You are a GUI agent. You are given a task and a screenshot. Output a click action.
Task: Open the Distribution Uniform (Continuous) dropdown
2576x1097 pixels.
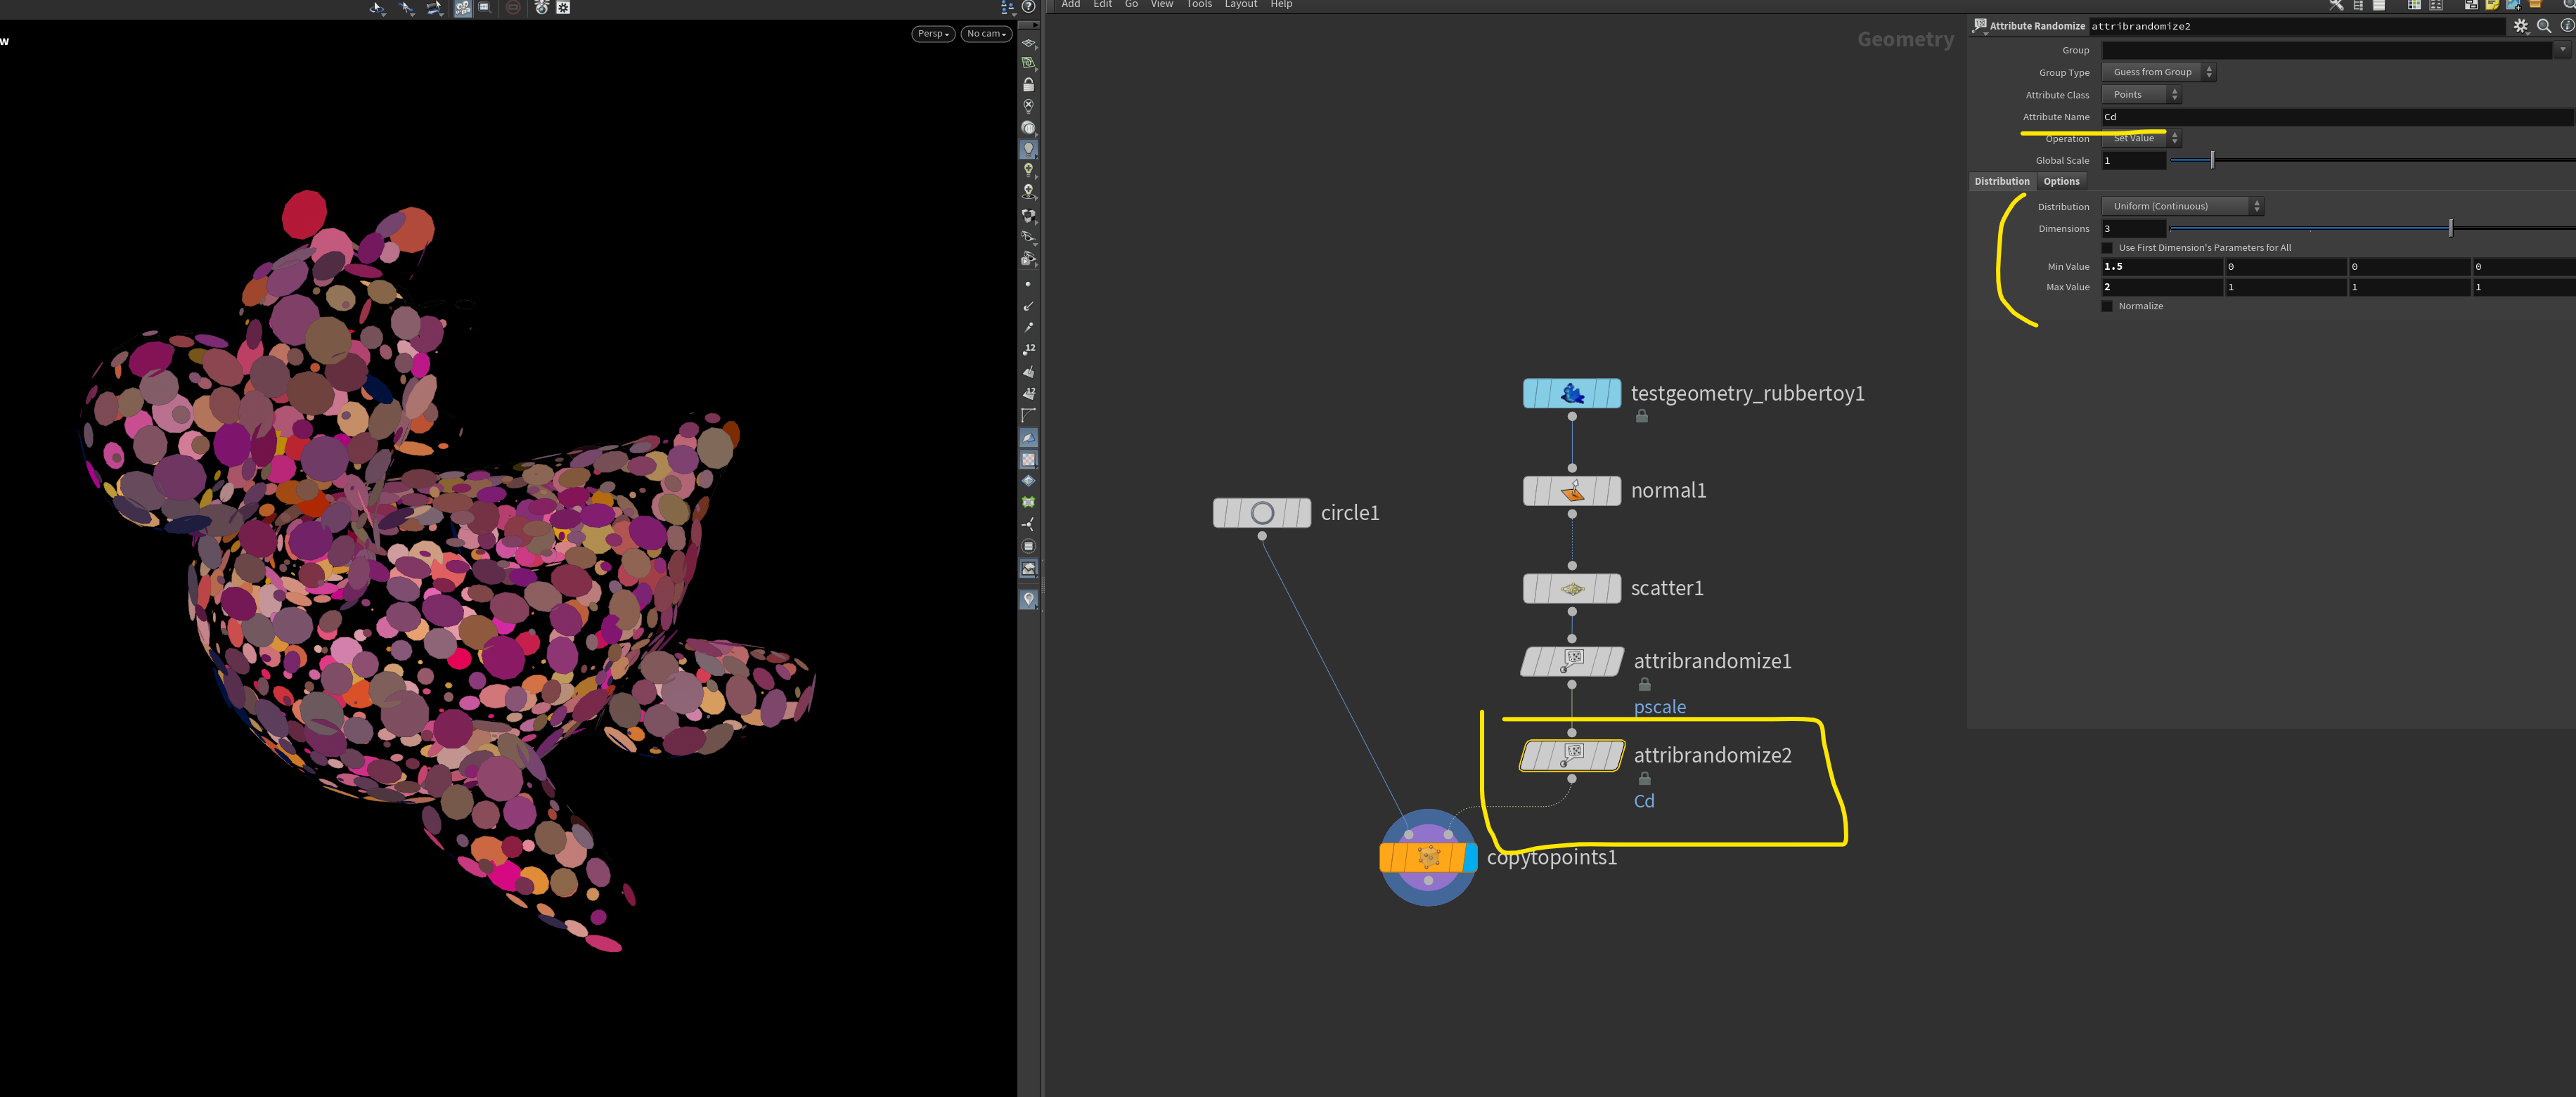click(x=2182, y=206)
